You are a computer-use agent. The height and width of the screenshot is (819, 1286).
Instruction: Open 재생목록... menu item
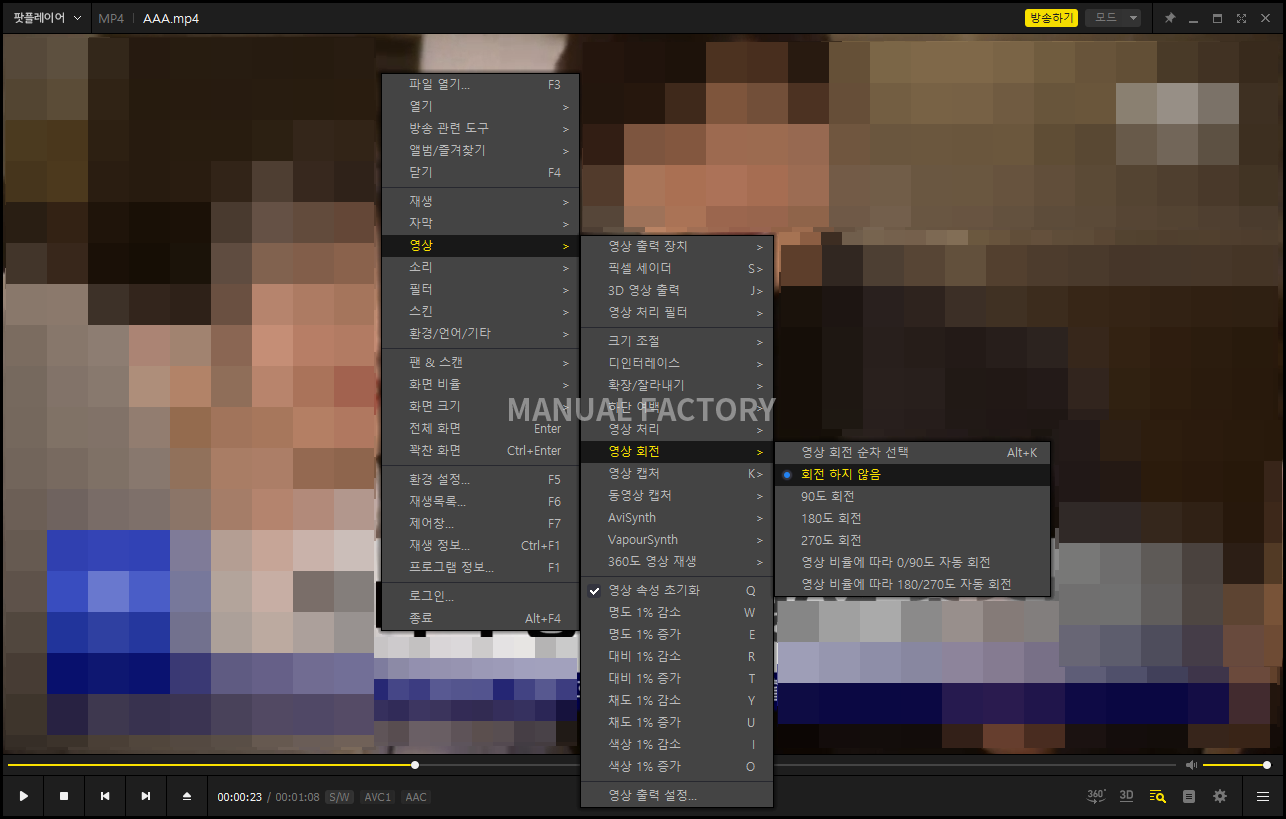point(480,501)
